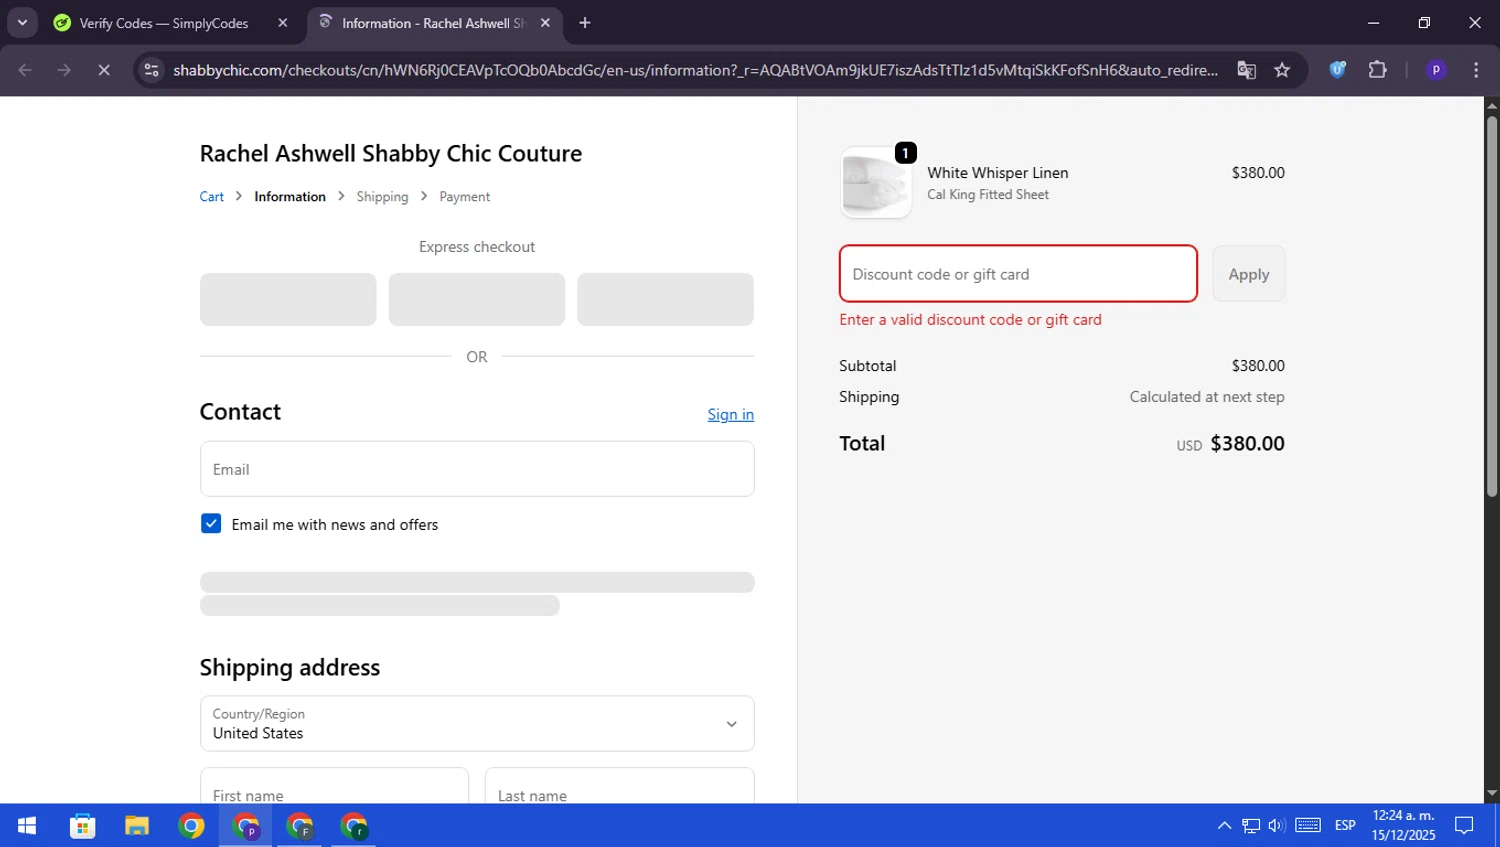Open the tab search dropdown arrow
This screenshot has height=847, width=1500.
[22, 22]
